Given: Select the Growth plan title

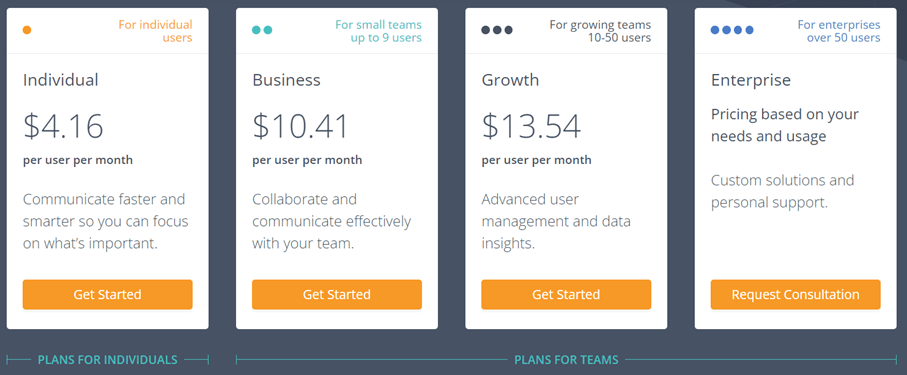Looking at the screenshot, I should click(510, 80).
